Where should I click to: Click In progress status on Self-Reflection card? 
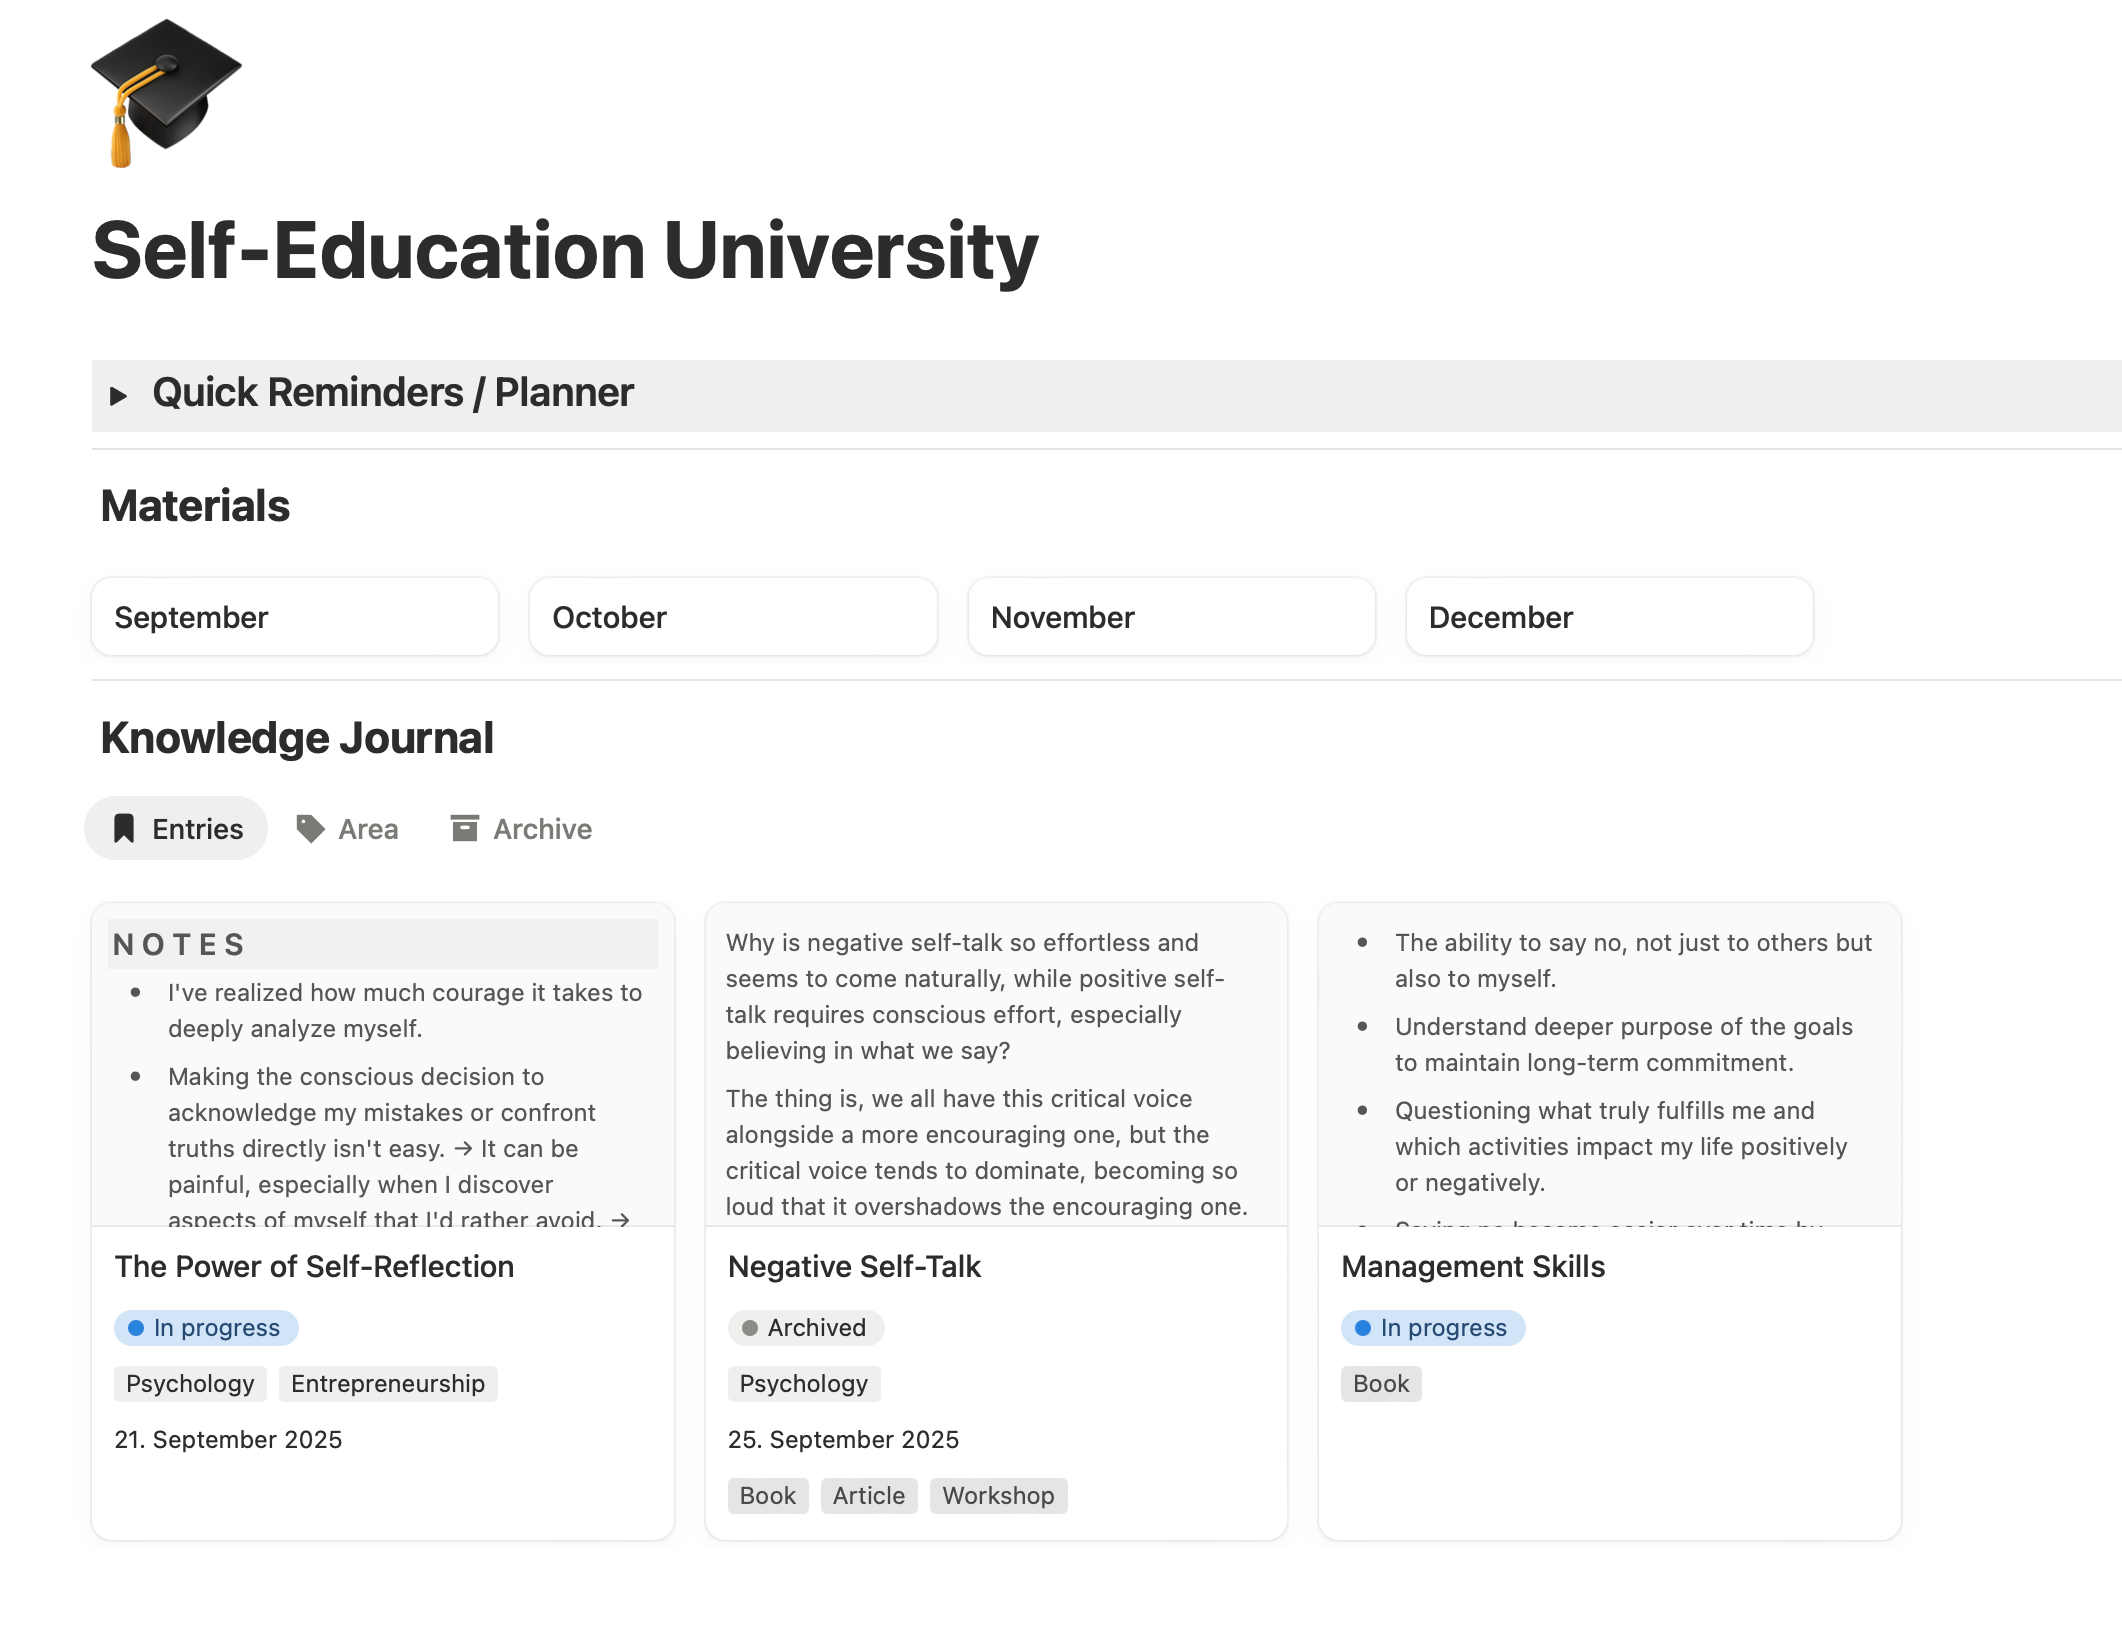(x=206, y=1328)
